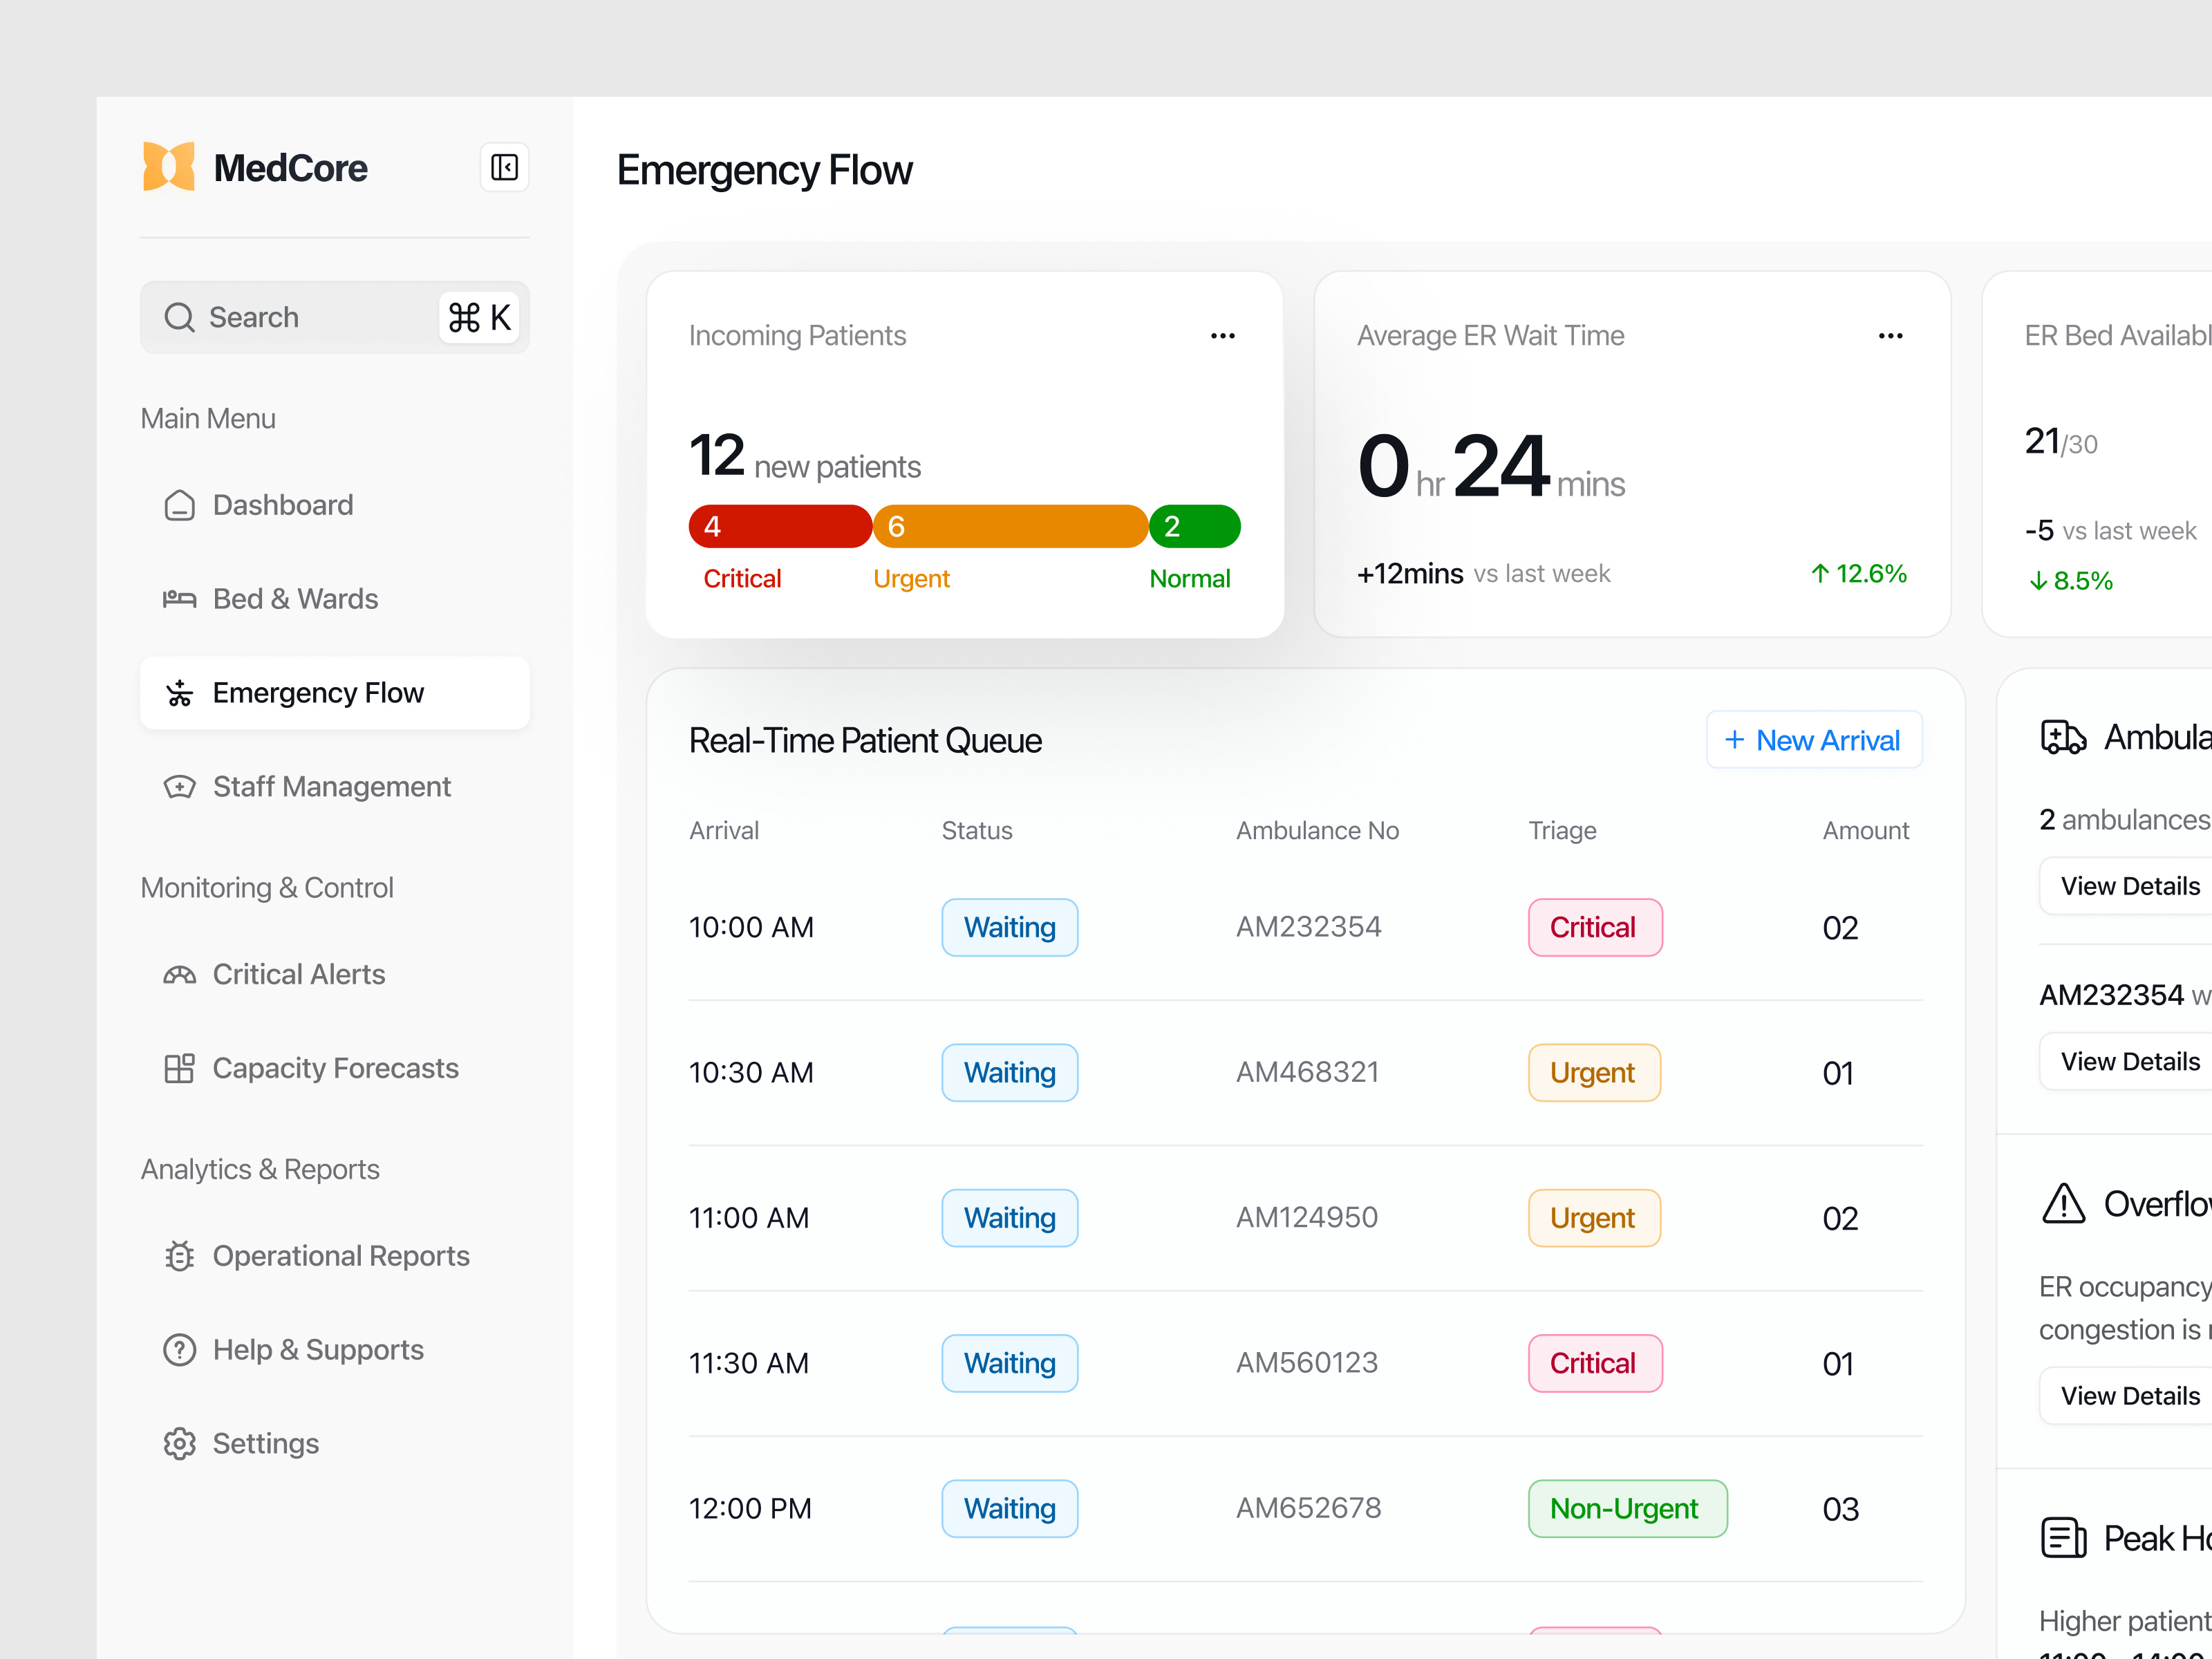Sort by the Status column header
The image size is (2212, 1659).
coord(977,831)
